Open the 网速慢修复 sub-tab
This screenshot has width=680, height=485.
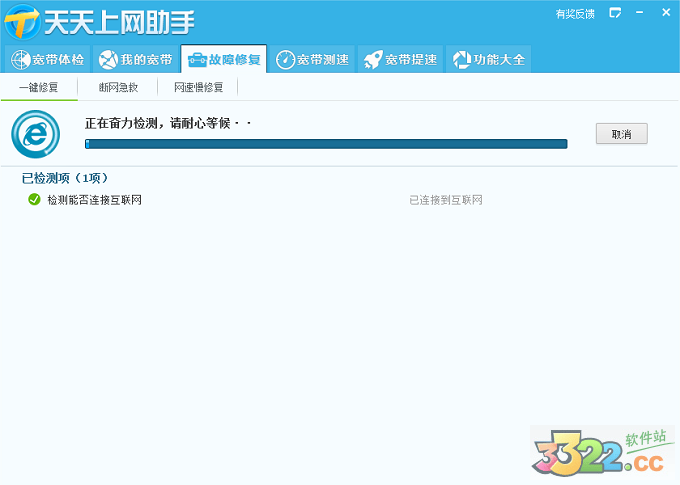198,87
